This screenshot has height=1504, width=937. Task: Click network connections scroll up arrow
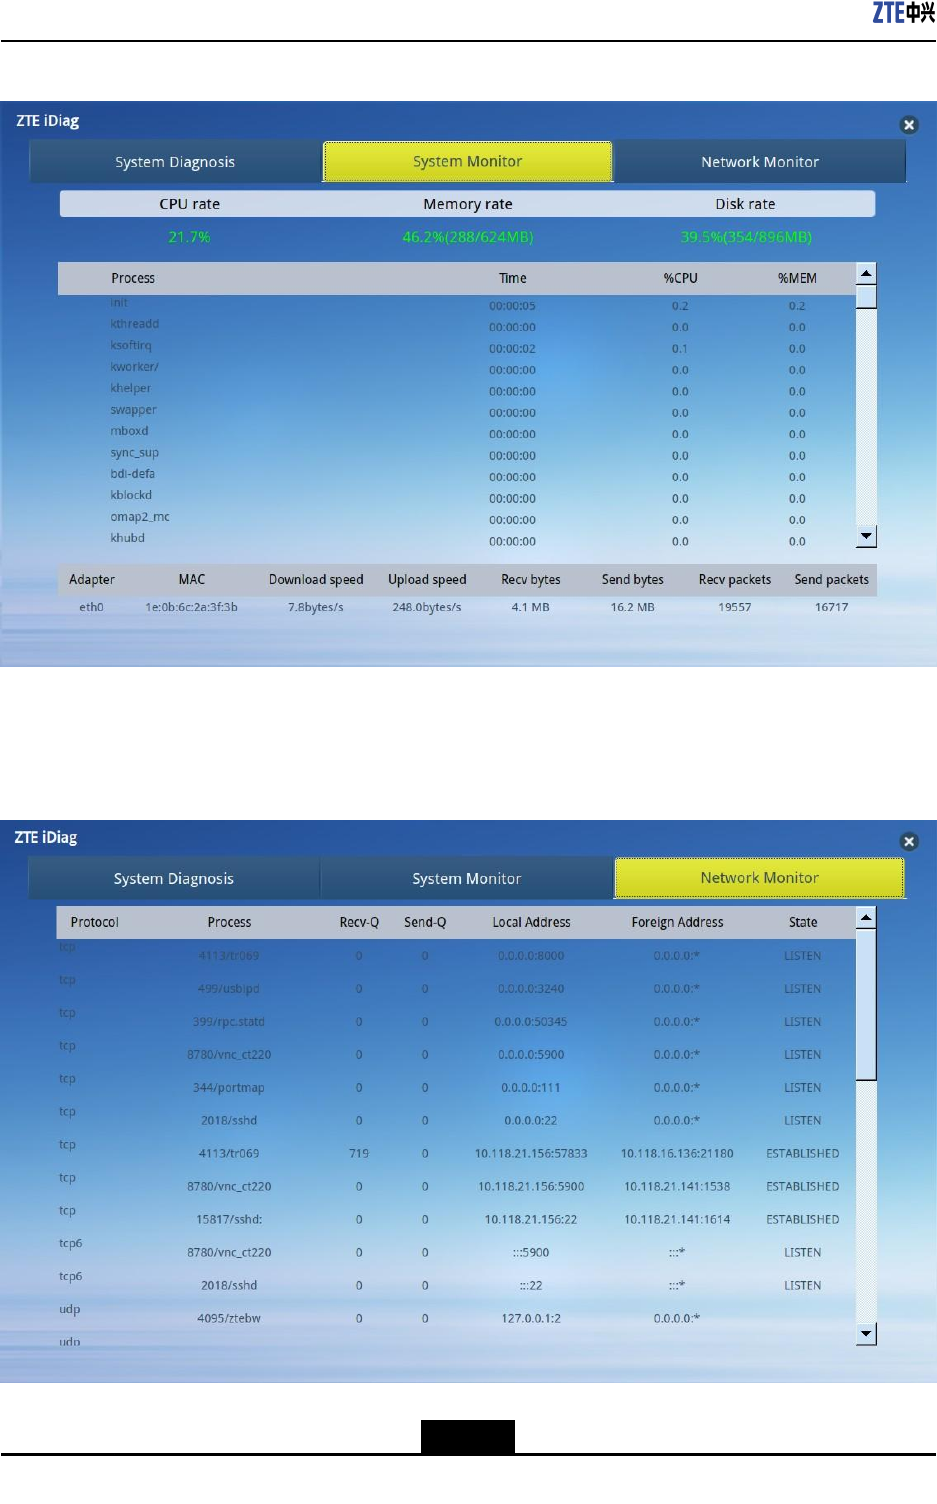(x=867, y=918)
